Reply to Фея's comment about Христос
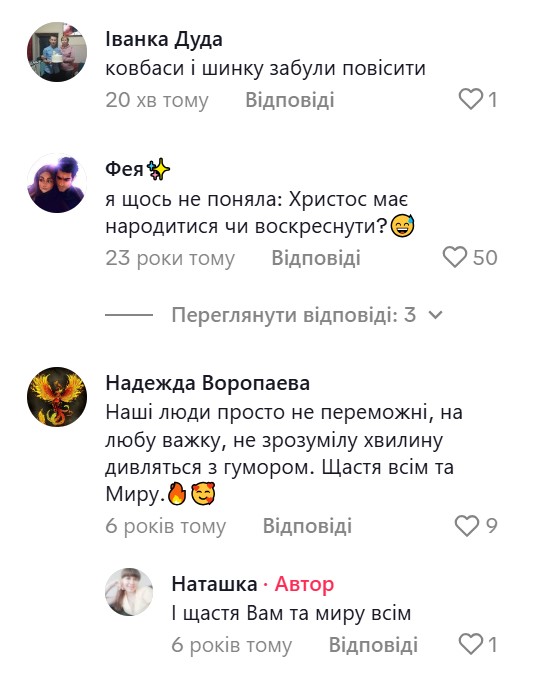545x681 pixels. (x=316, y=258)
